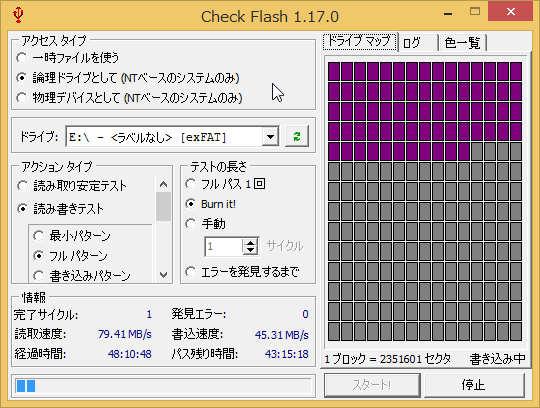Click write speed value 45.31 MB/s
Image resolution: width=540 pixels, height=408 pixels.
coord(282,335)
